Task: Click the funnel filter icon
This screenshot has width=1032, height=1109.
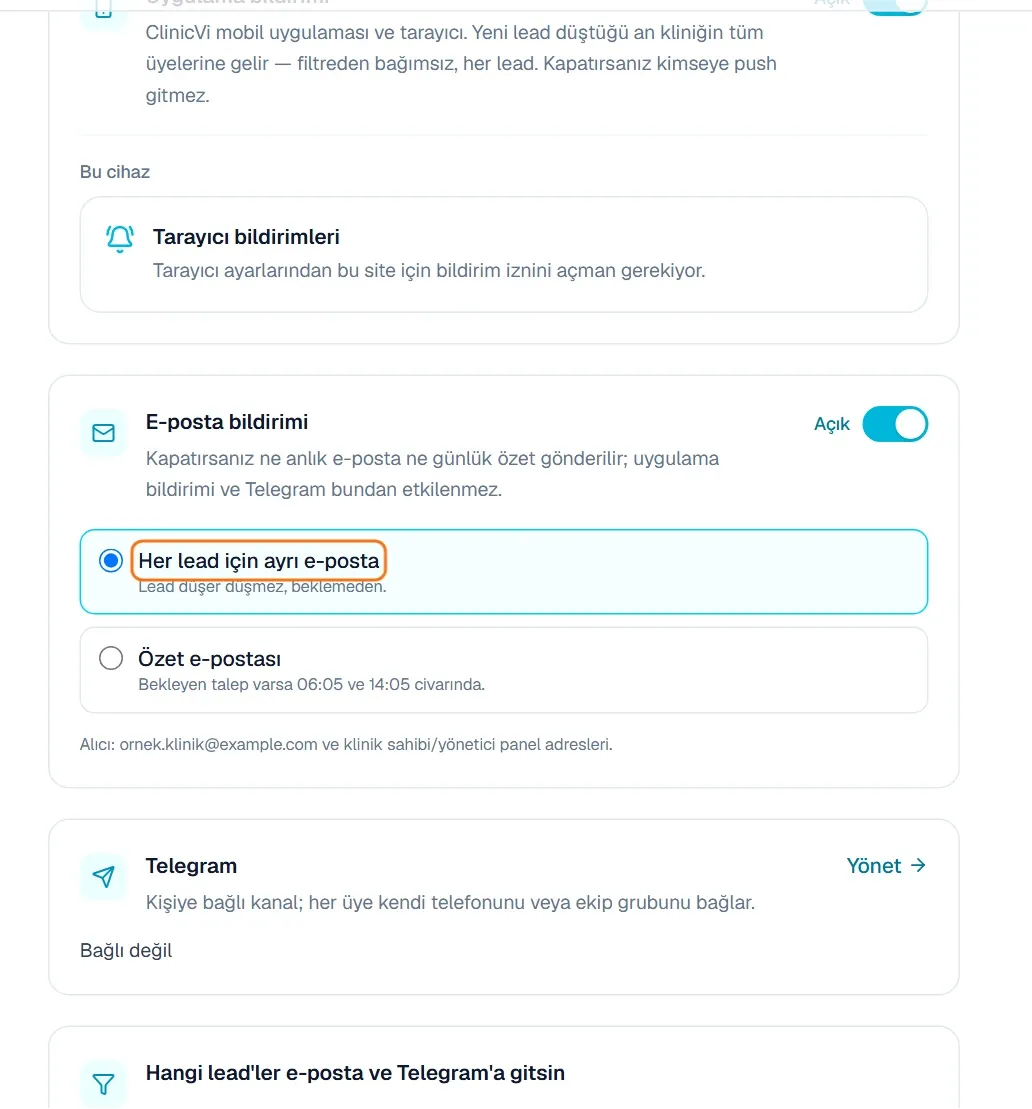Action: [x=103, y=1084]
